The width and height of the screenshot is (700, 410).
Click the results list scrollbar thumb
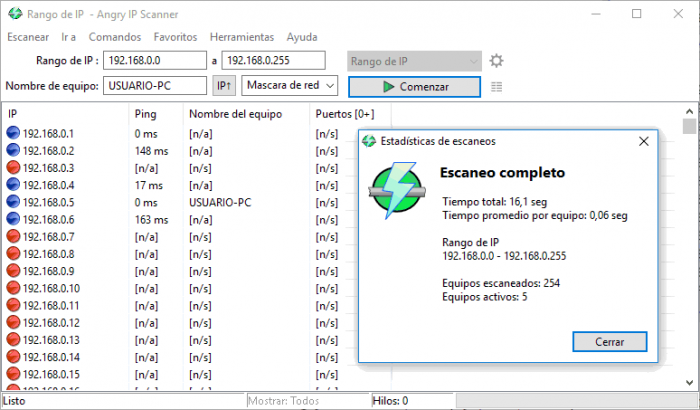click(x=689, y=126)
